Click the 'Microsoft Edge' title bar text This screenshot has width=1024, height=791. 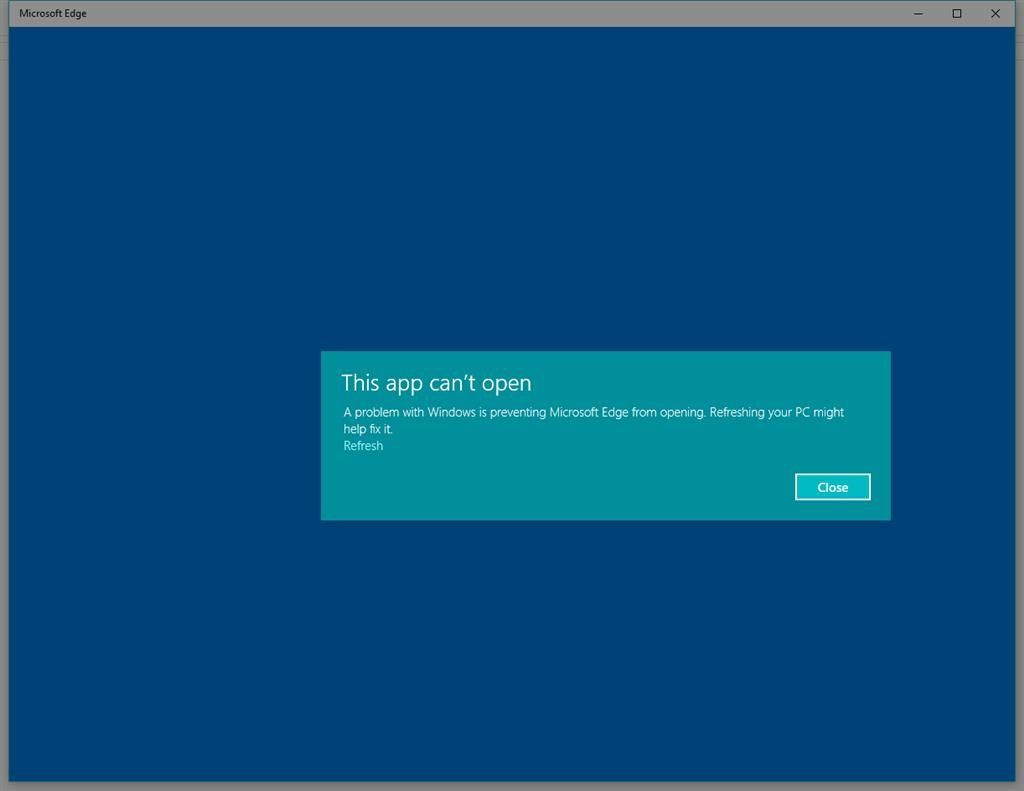pos(53,14)
